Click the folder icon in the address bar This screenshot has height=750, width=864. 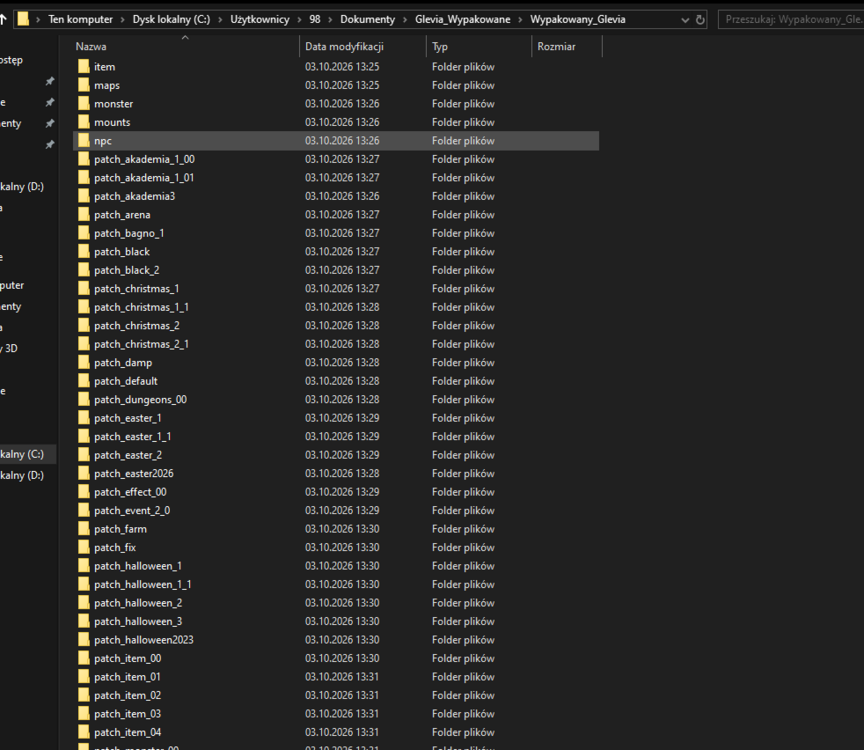(23, 19)
